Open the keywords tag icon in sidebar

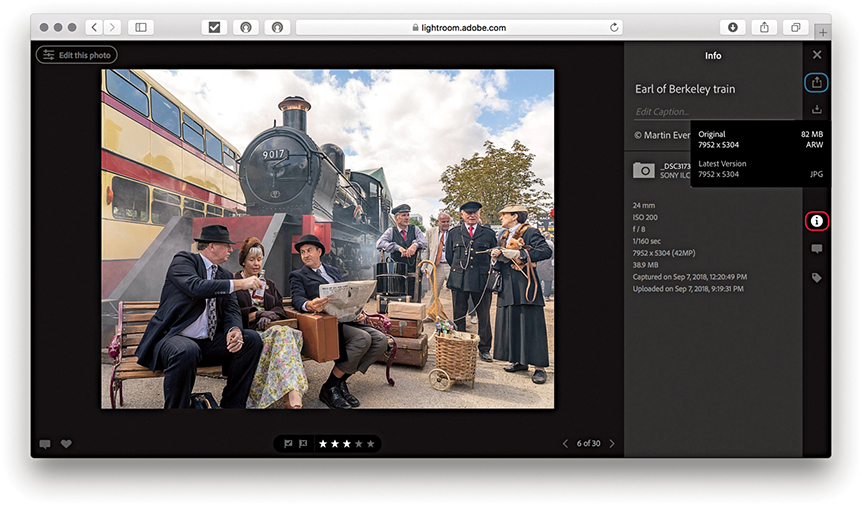tap(817, 278)
